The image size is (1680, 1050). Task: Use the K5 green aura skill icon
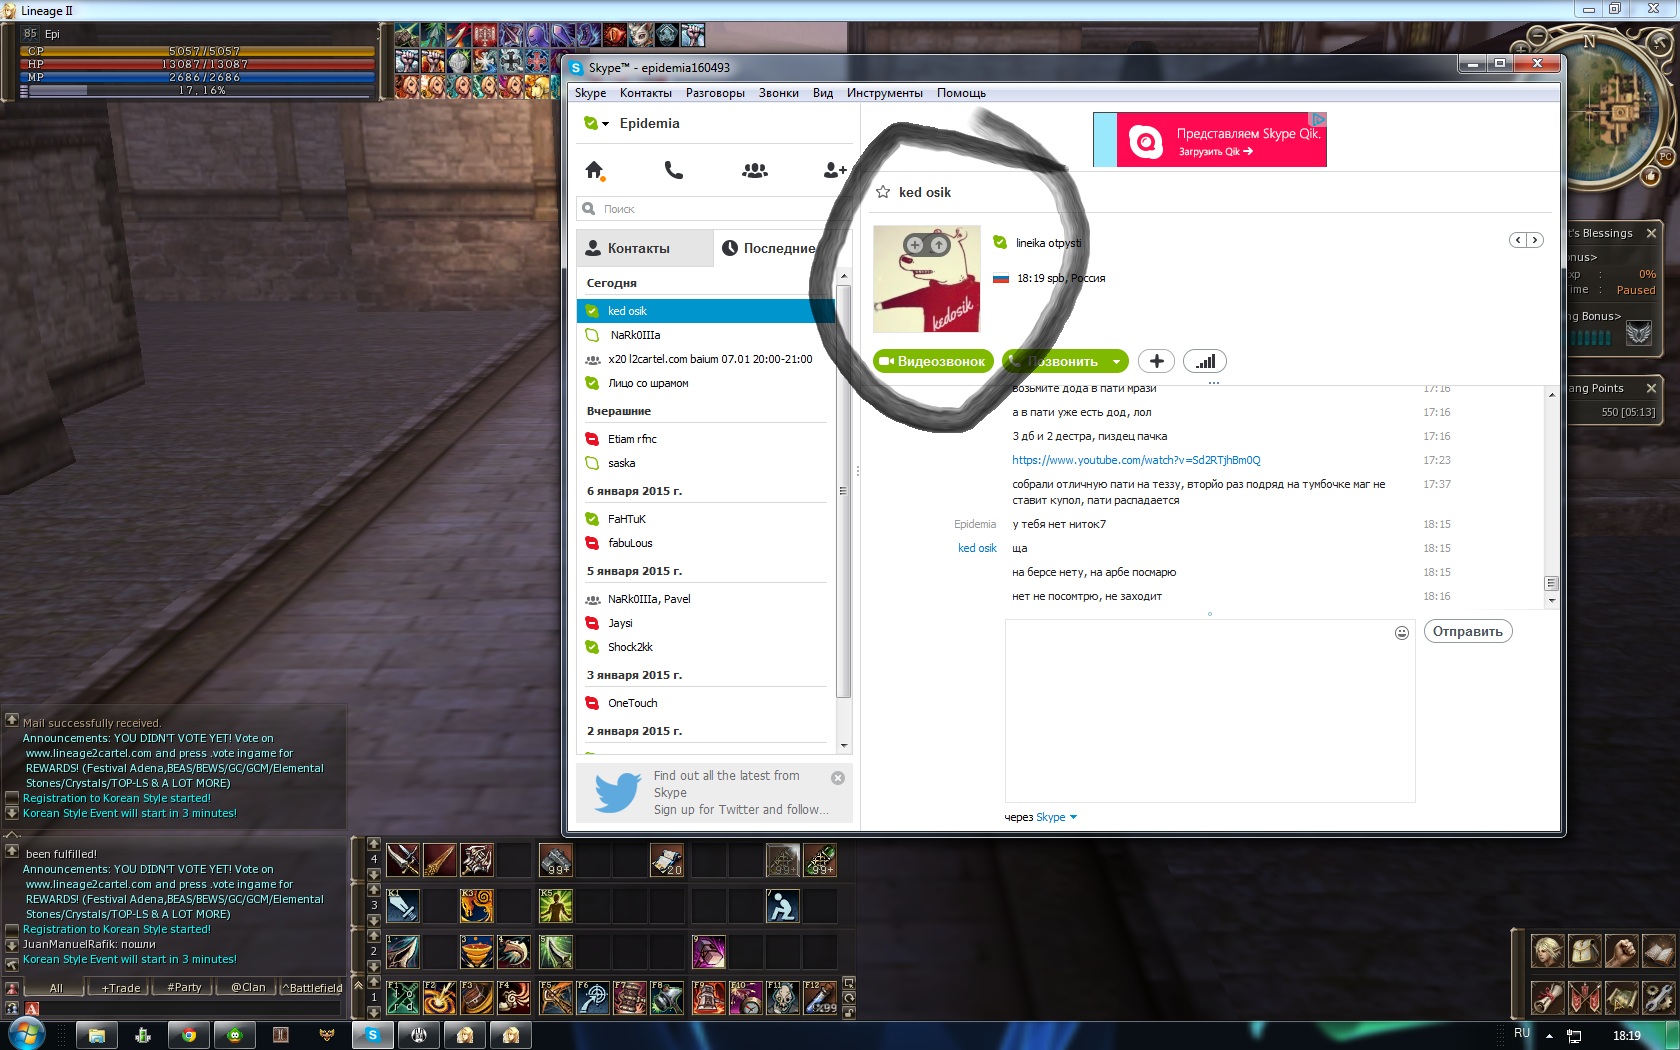pos(556,906)
